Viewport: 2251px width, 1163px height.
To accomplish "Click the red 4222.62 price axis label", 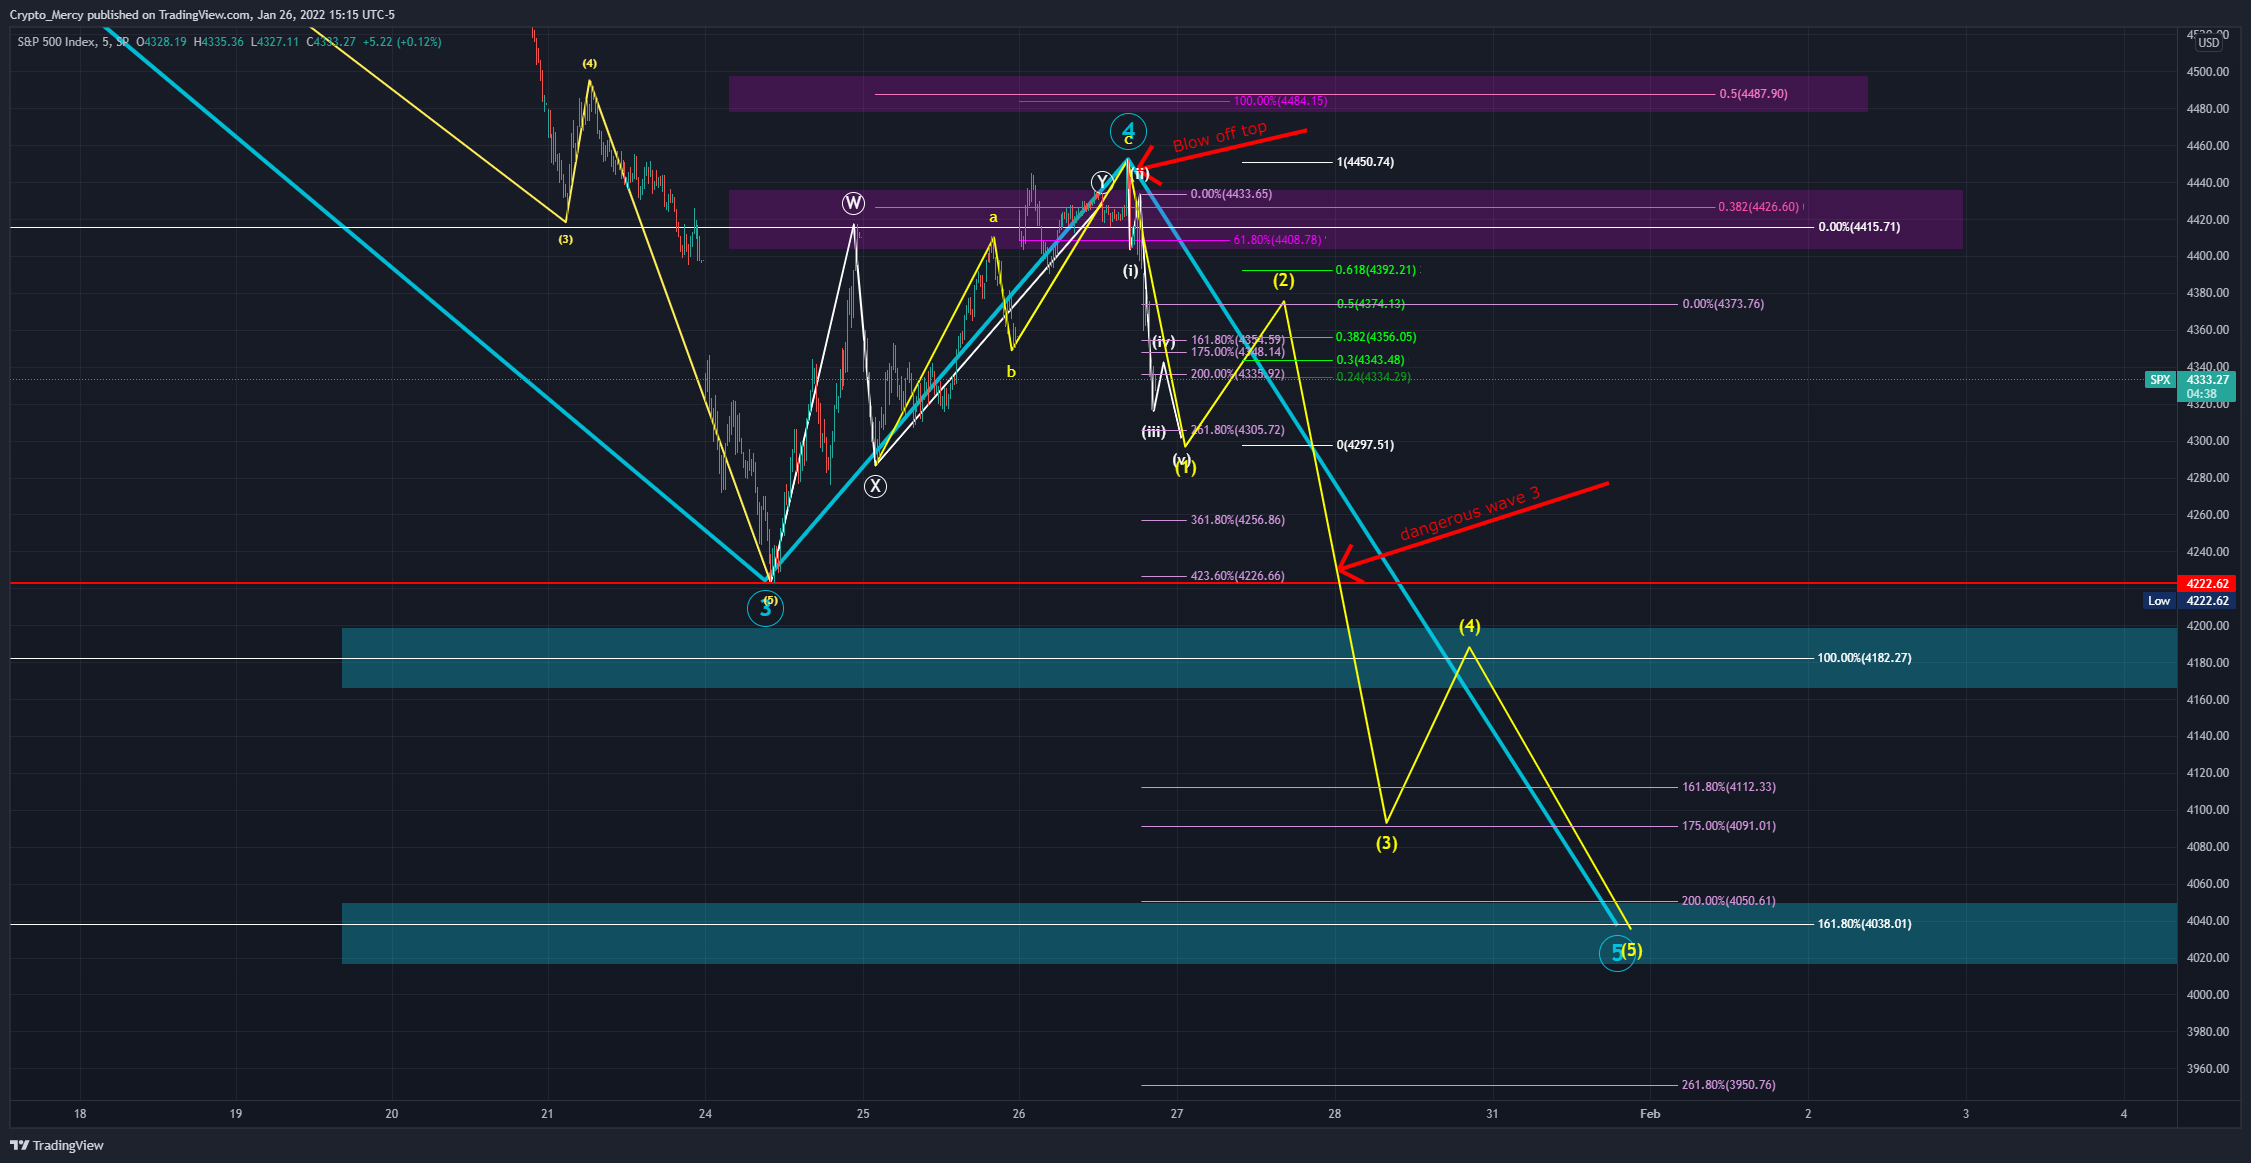I will click(2207, 584).
